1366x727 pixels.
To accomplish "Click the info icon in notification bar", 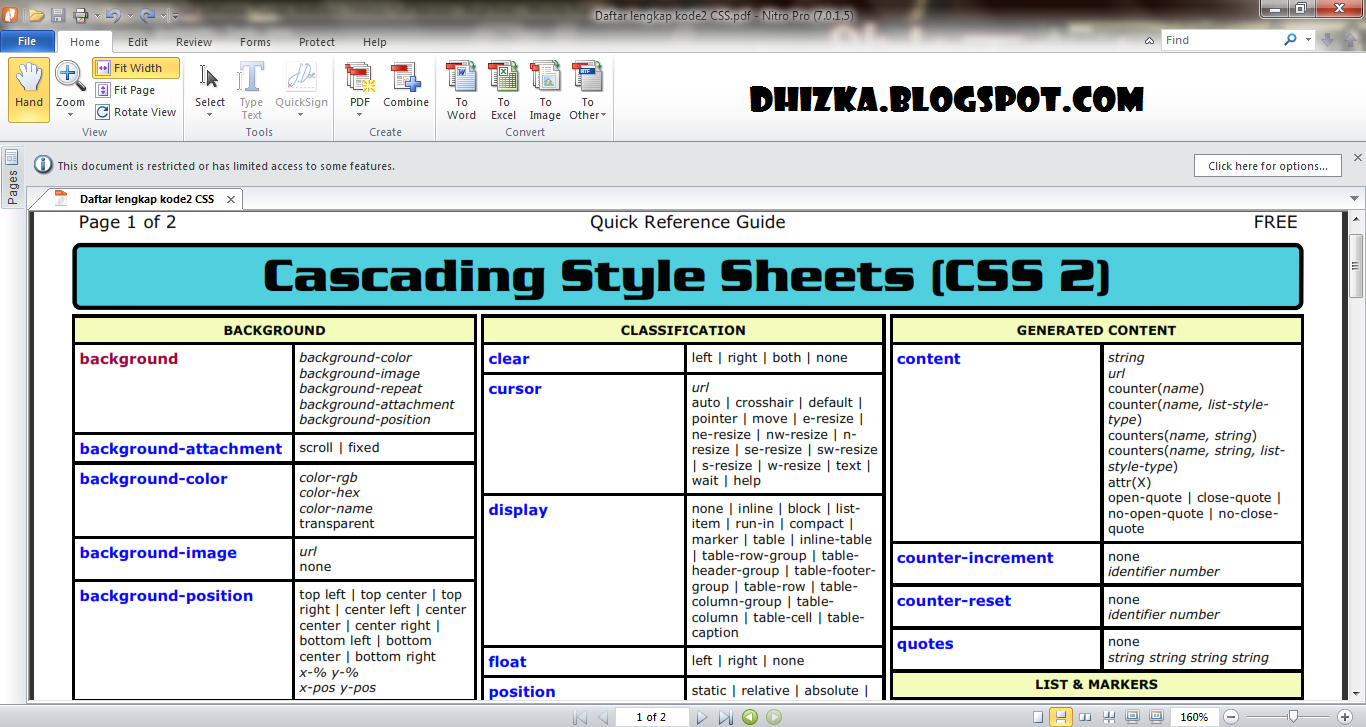I will 43,165.
